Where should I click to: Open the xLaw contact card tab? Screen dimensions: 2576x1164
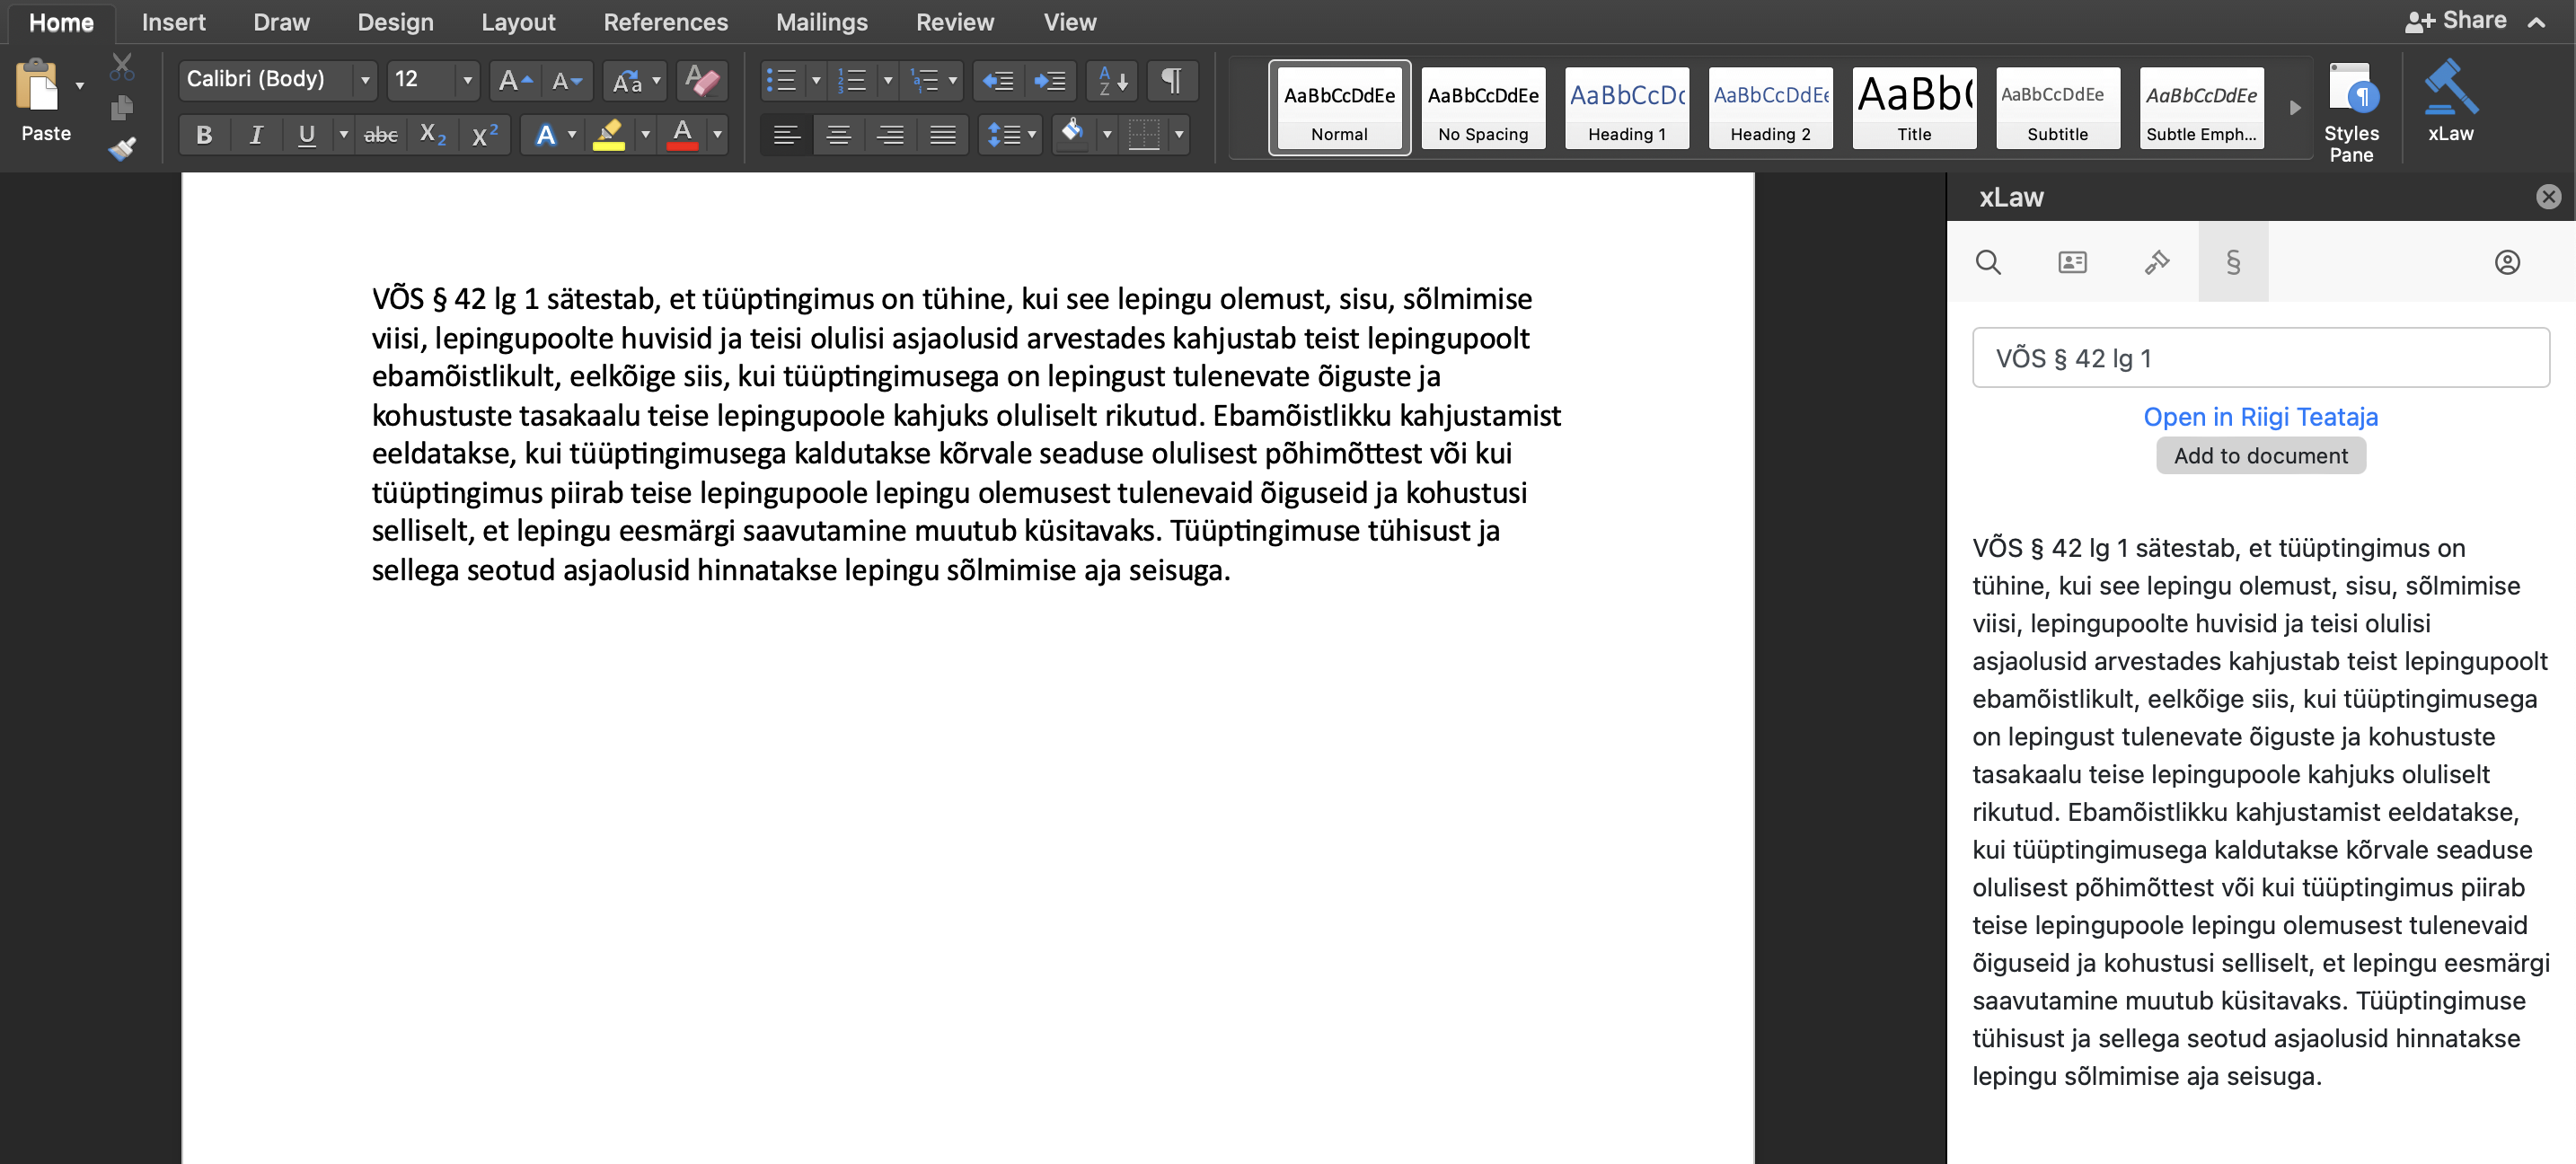coord(2072,262)
